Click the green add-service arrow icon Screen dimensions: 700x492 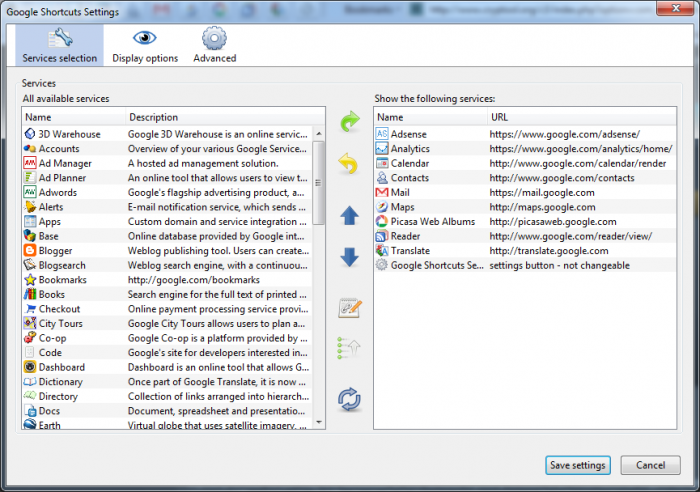[x=350, y=121]
